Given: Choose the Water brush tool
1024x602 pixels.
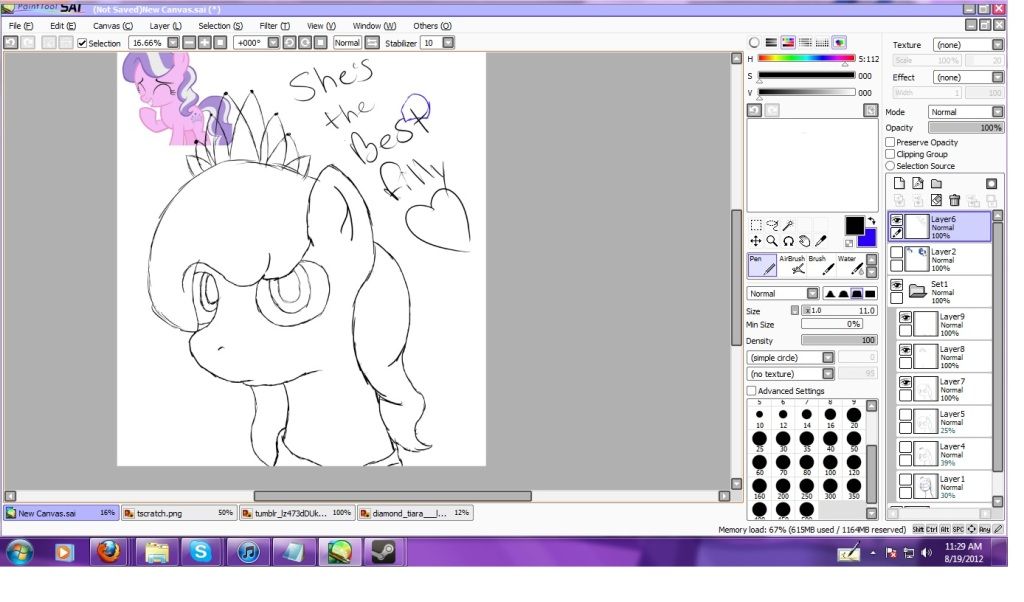Looking at the screenshot, I should click(x=850, y=265).
